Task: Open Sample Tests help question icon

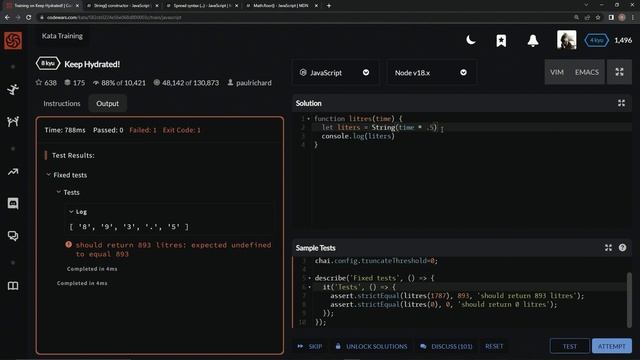Action: coord(622,248)
